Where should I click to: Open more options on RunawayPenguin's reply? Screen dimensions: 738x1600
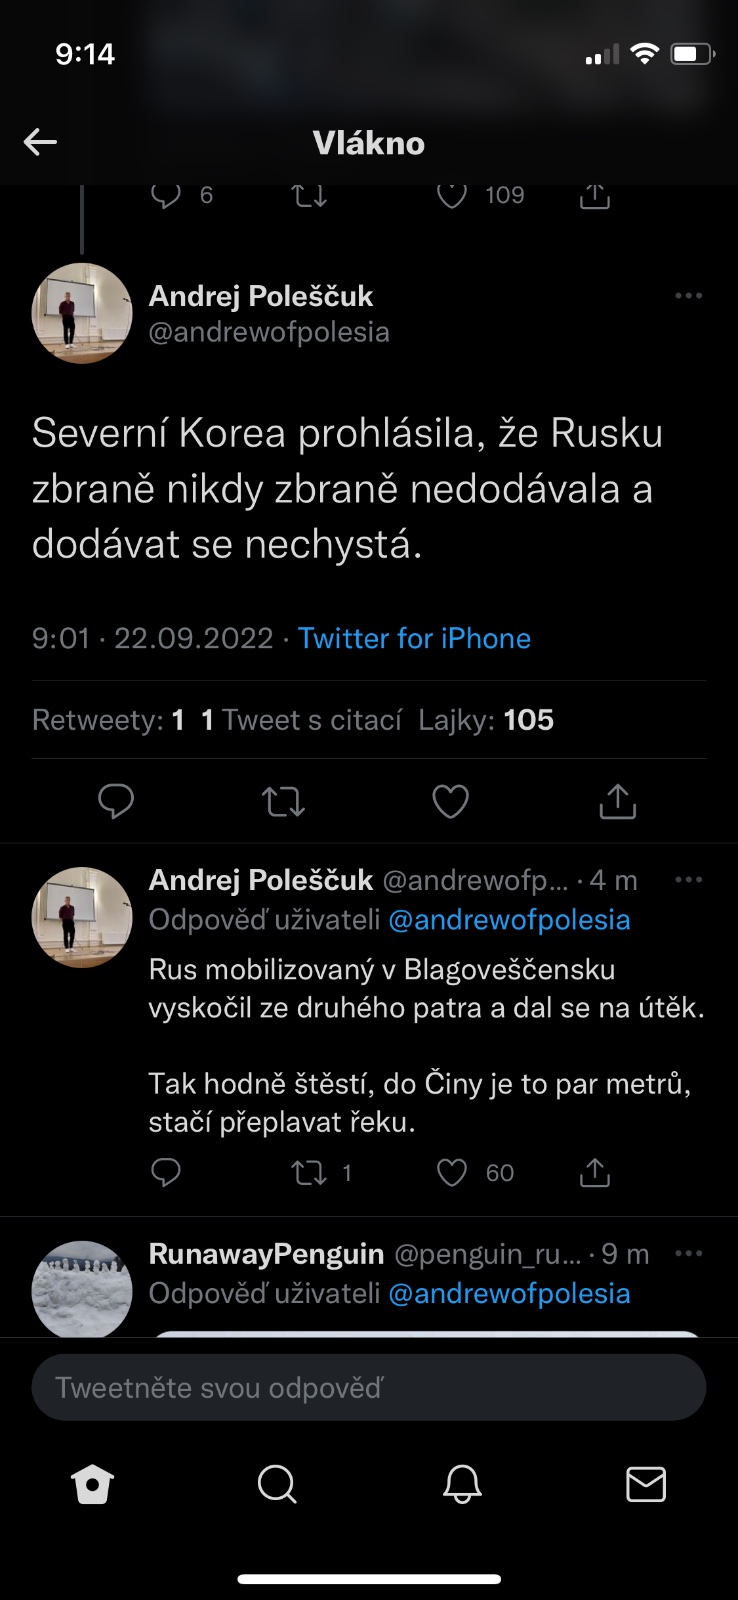(x=688, y=1254)
